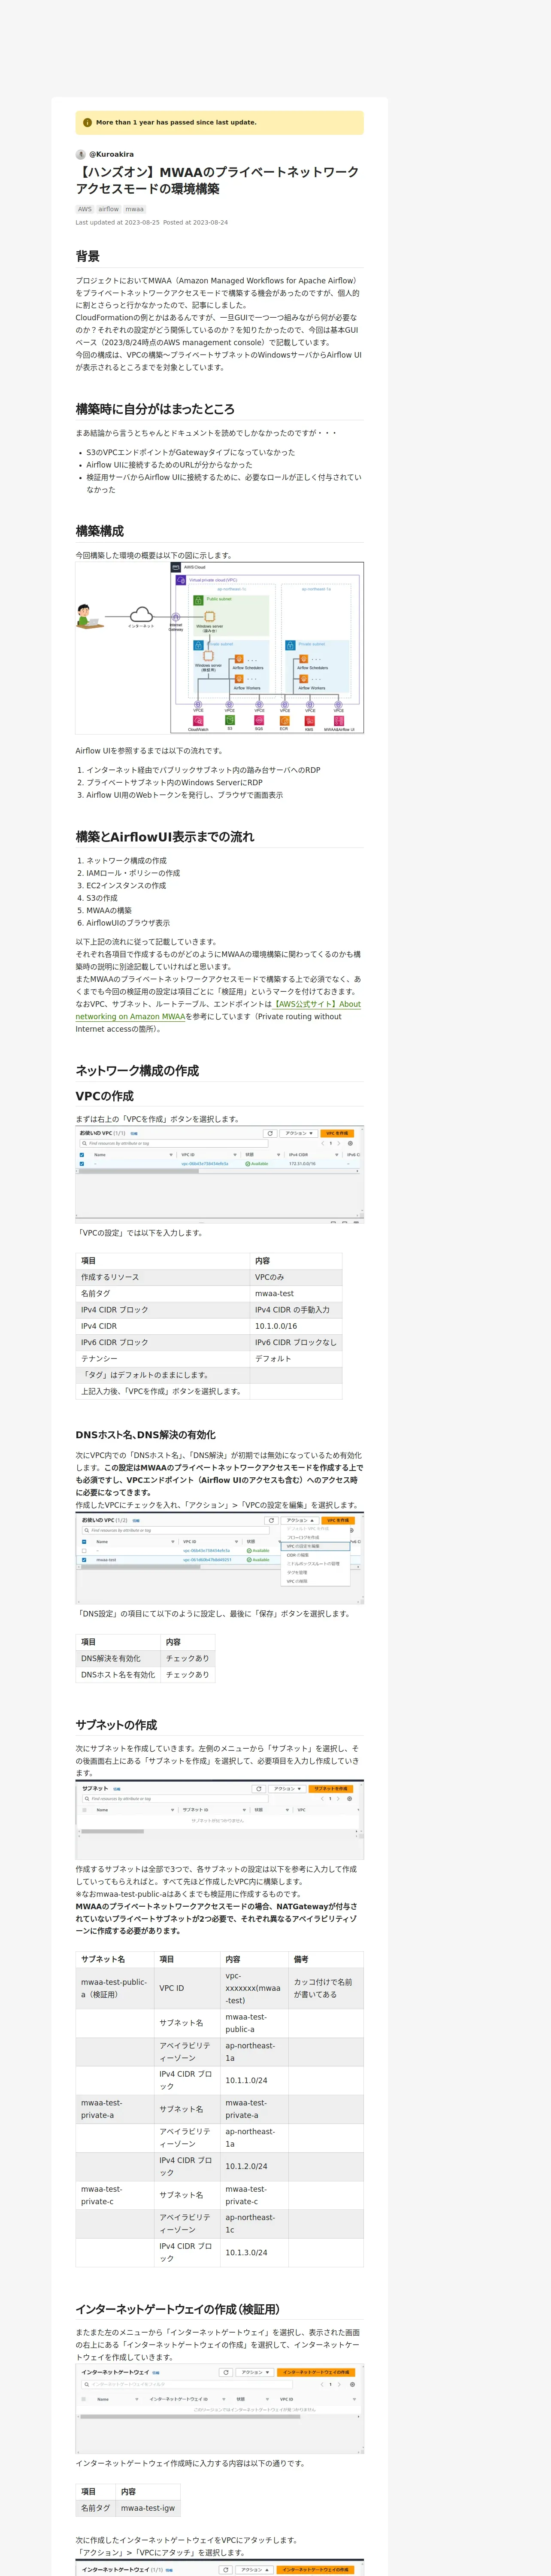Click the horizontal scrollbar in the VPC (1/1) table
Image resolution: width=551 pixels, height=2576 pixels.
138,1171
